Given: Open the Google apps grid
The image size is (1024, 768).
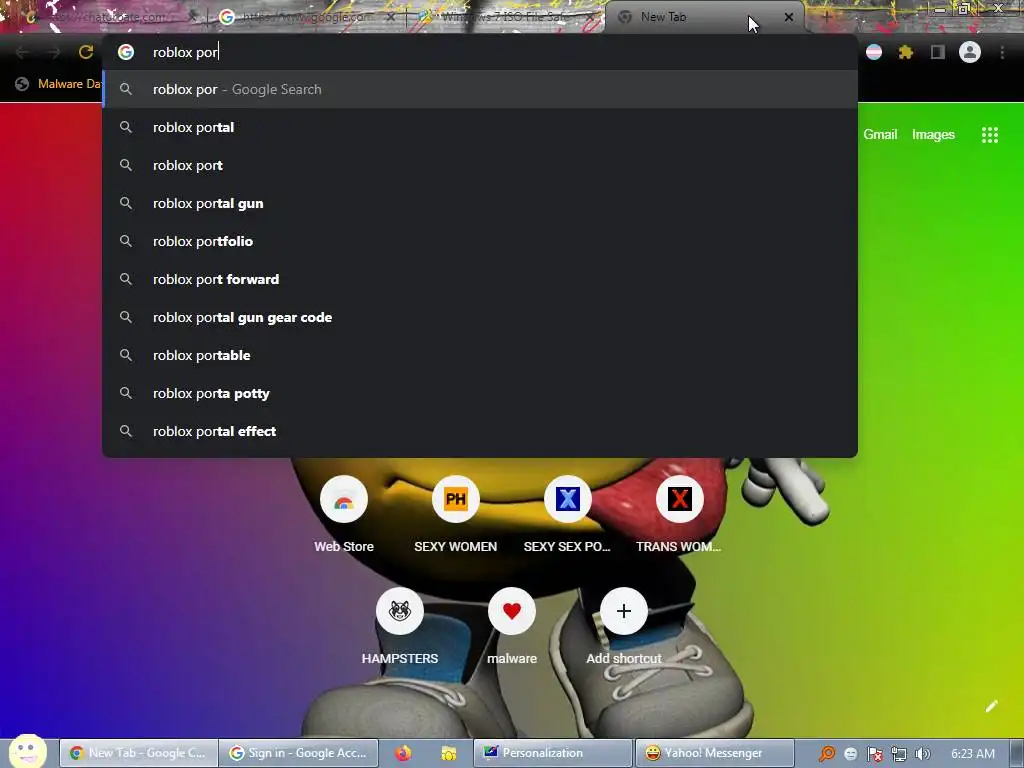Looking at the screenshot, I should pyautogui.click(x=989, y=135).
